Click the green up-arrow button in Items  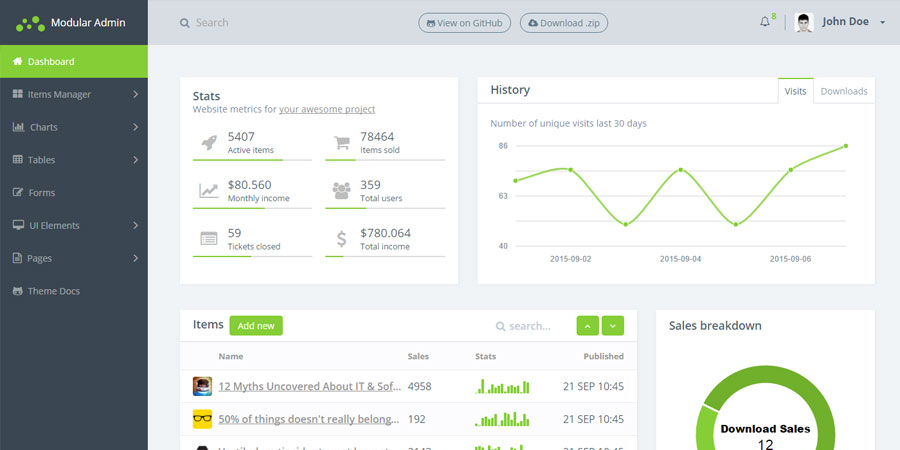(588, 325)
